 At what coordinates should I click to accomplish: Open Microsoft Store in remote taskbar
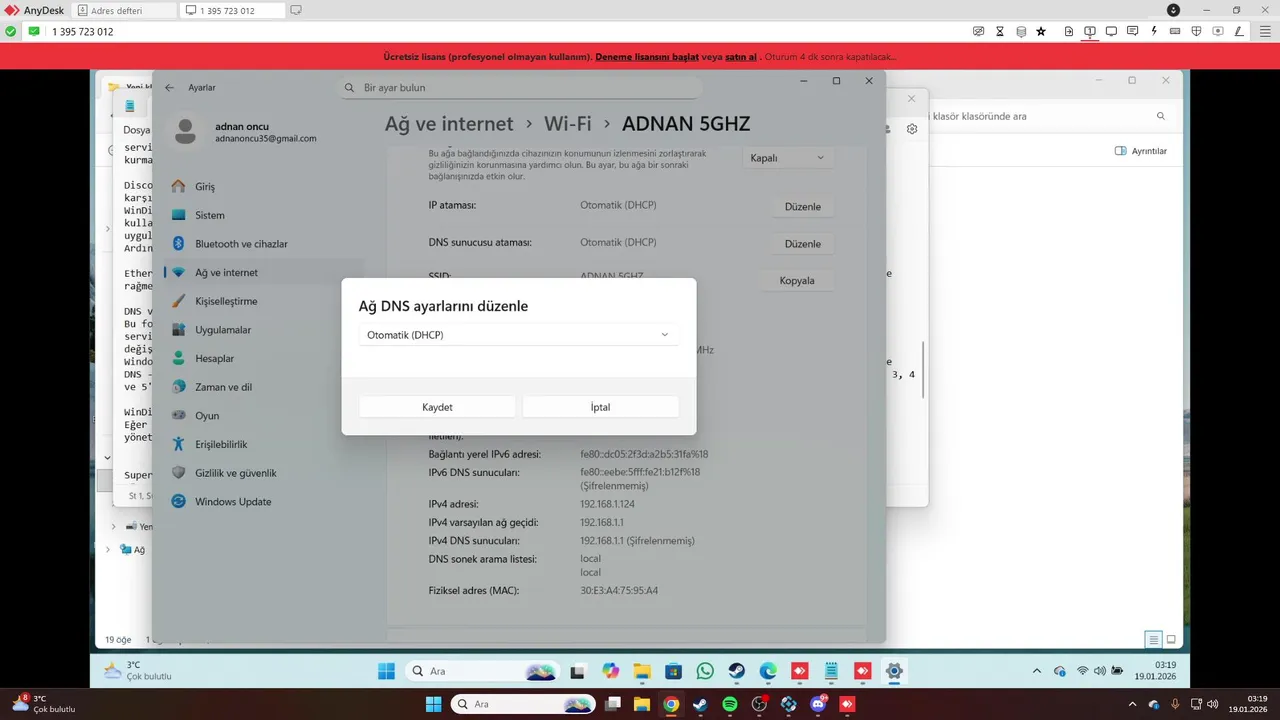click(673, 671)
